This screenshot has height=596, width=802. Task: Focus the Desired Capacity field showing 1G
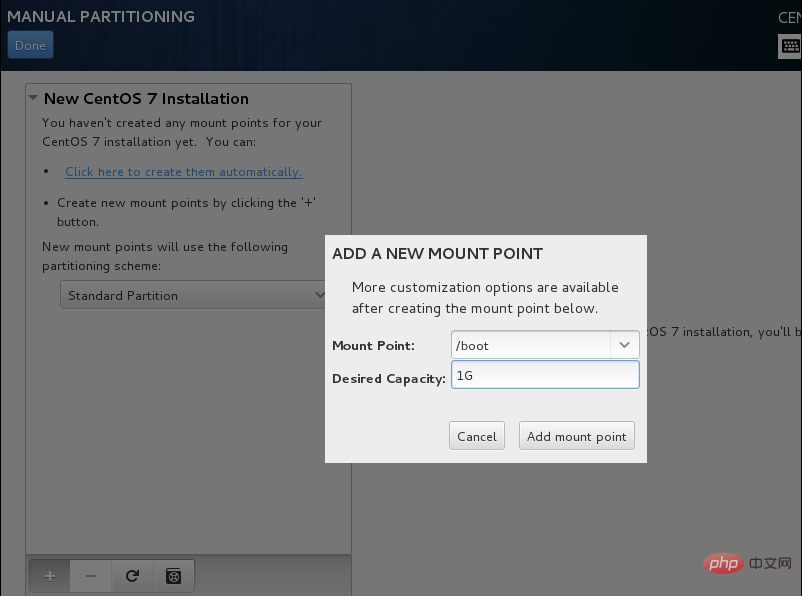coord(545,375)
